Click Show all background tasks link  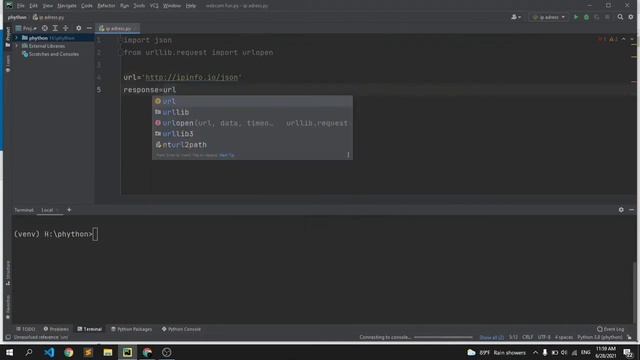pyautogui.click(x=491, y=337)
